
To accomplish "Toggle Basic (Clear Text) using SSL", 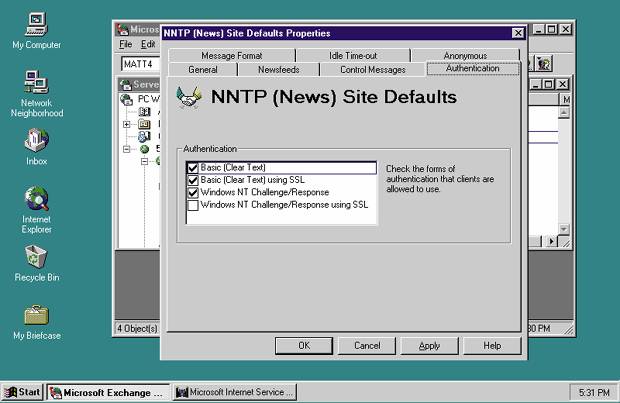I will coord(193,180).
